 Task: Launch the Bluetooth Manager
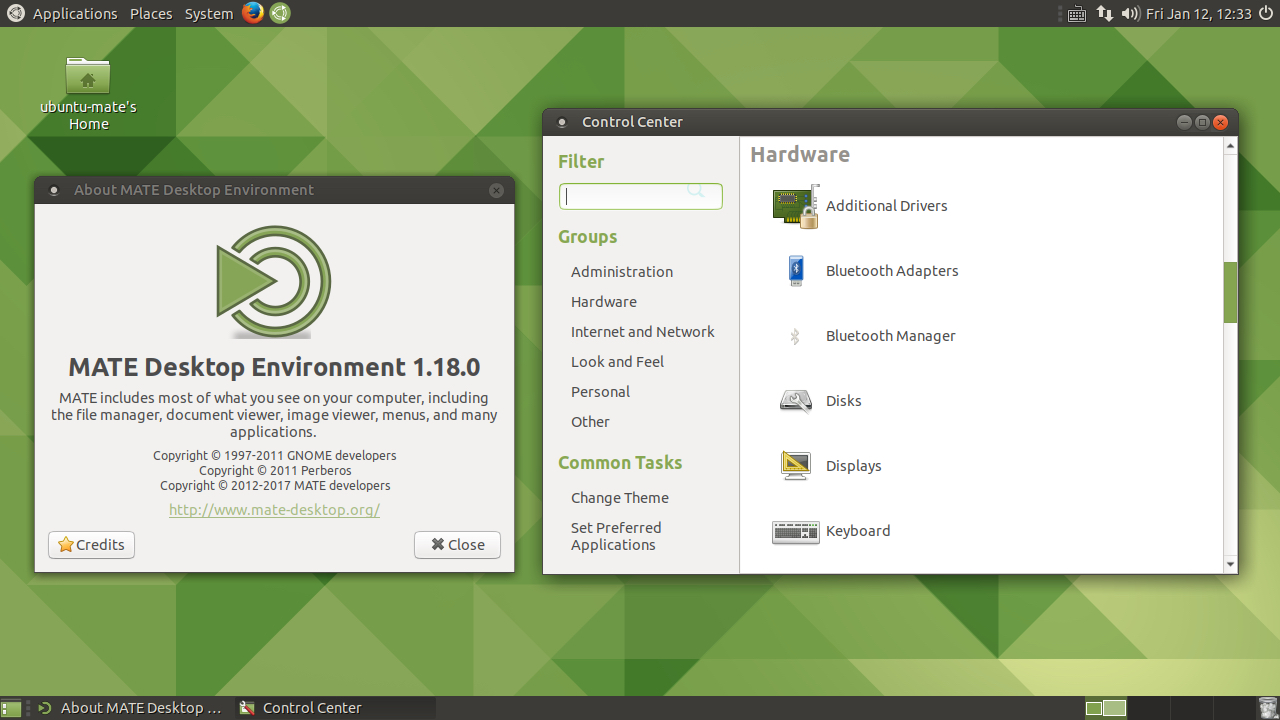click(889, 336)
